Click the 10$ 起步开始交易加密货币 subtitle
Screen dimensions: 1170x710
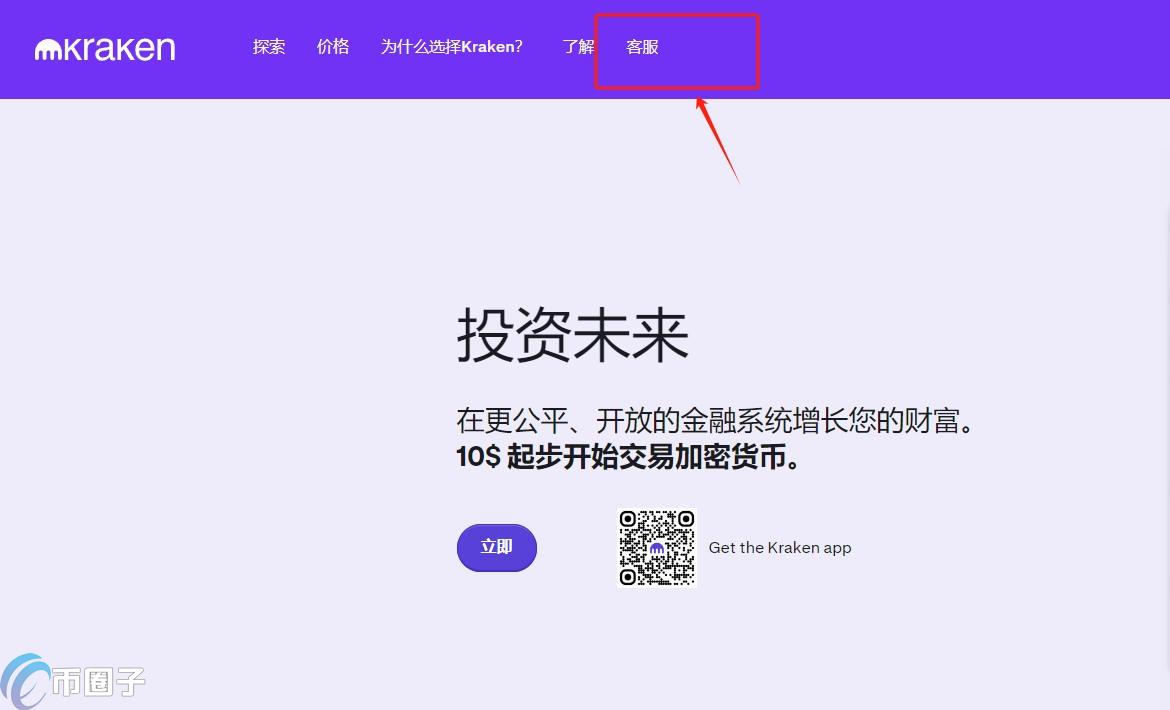click(x=628, y=459)
